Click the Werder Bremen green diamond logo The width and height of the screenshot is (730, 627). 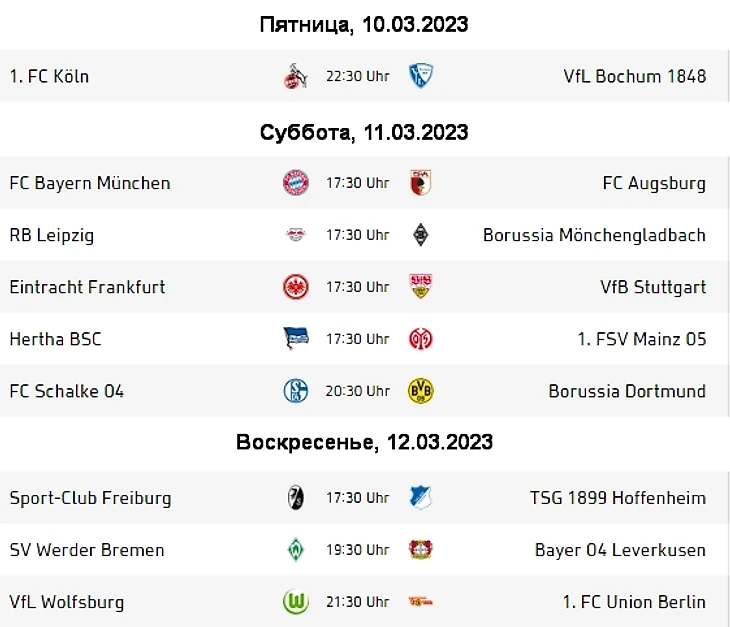click(x=296, y=550)
